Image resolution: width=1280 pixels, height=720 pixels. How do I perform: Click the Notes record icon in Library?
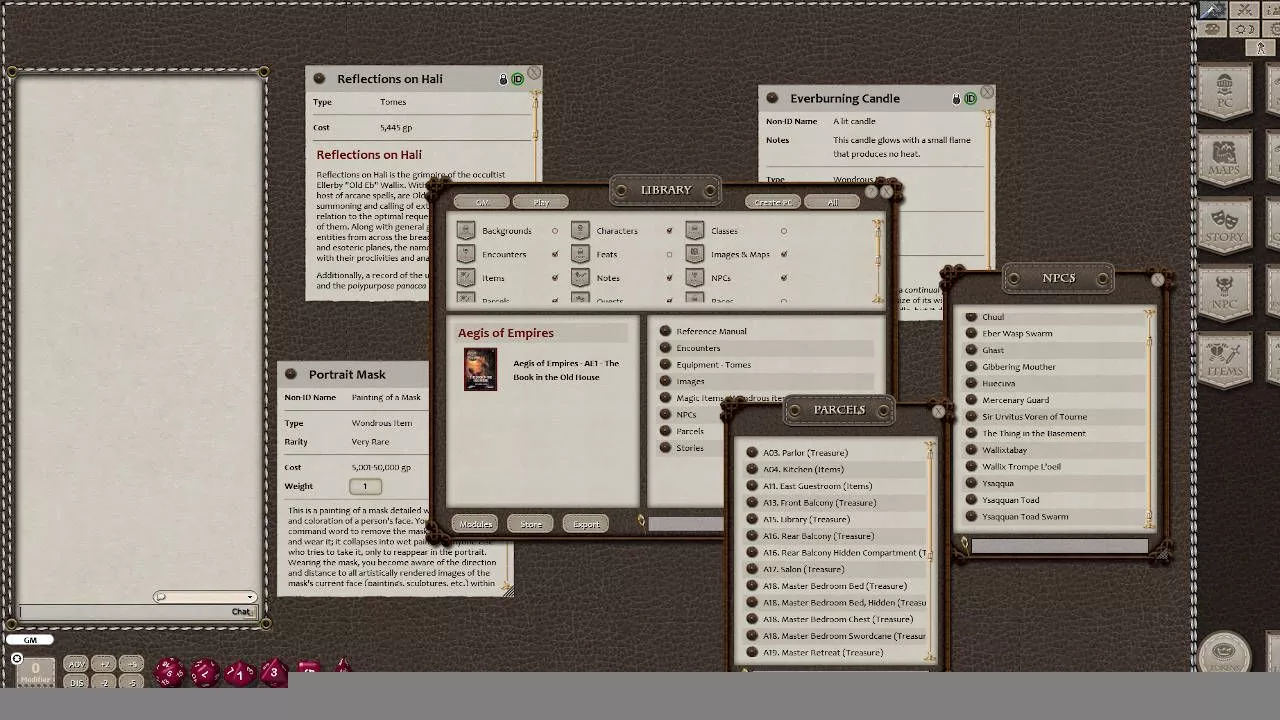click(x=580, y=278)
